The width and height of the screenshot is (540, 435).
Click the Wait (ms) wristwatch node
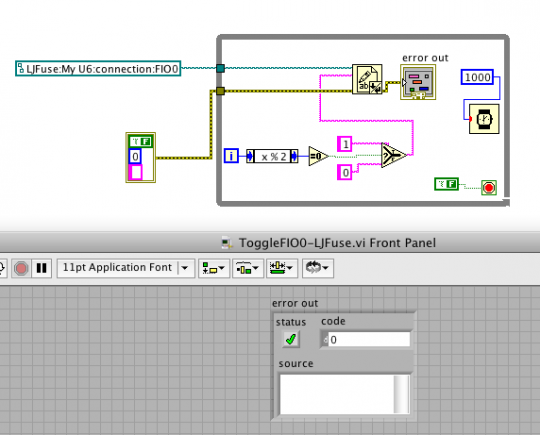(x=484, y=119)
